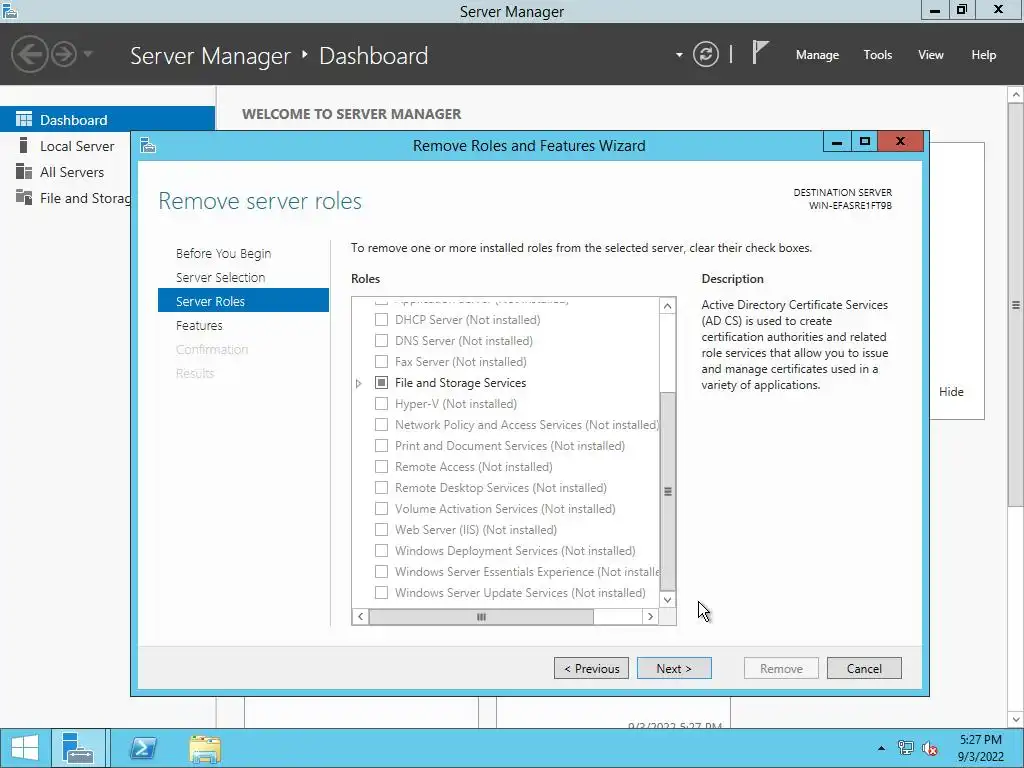
Task: Toggle the DNS Server checkbox
Action: coord(381,340)
